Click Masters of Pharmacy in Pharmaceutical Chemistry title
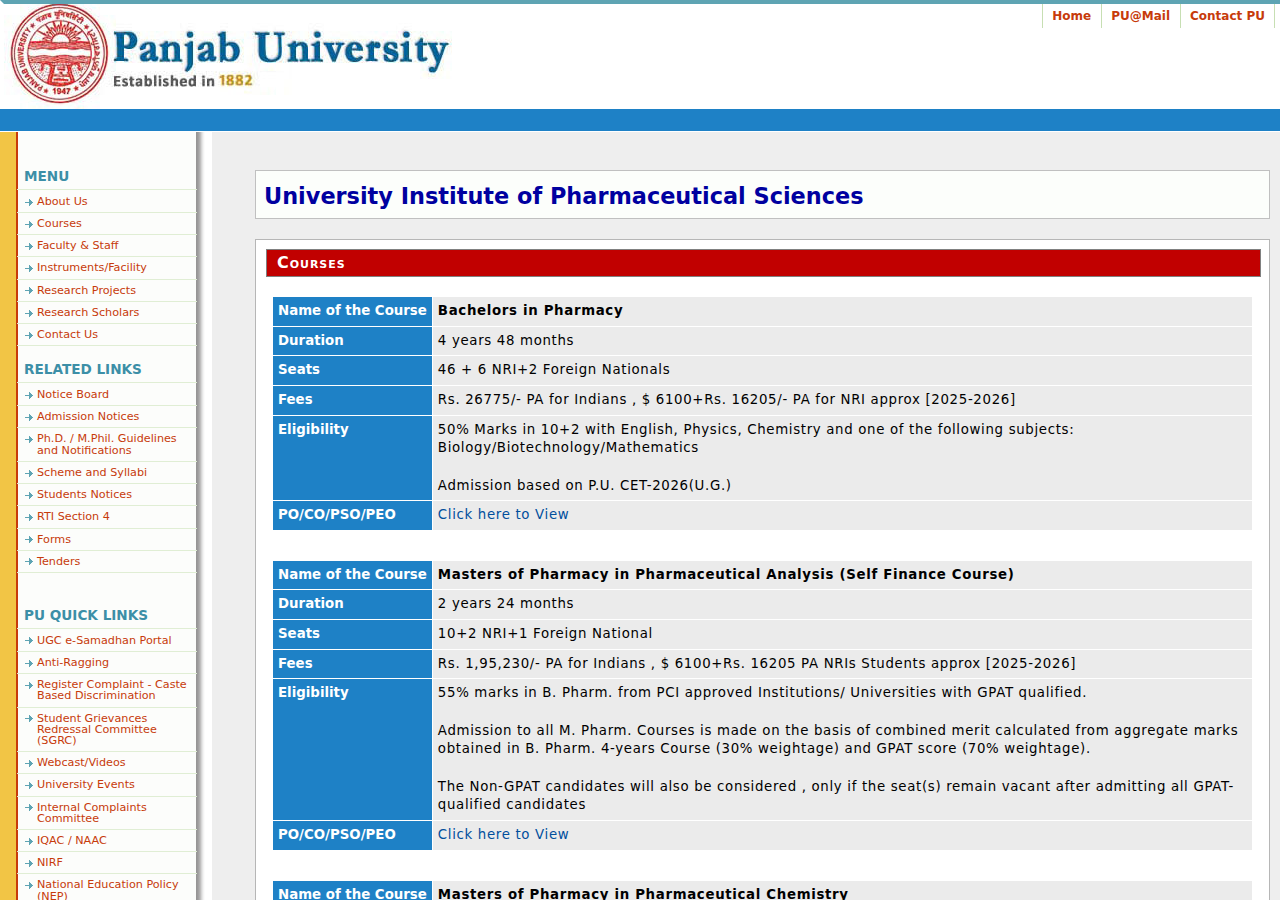 [643, 893]
